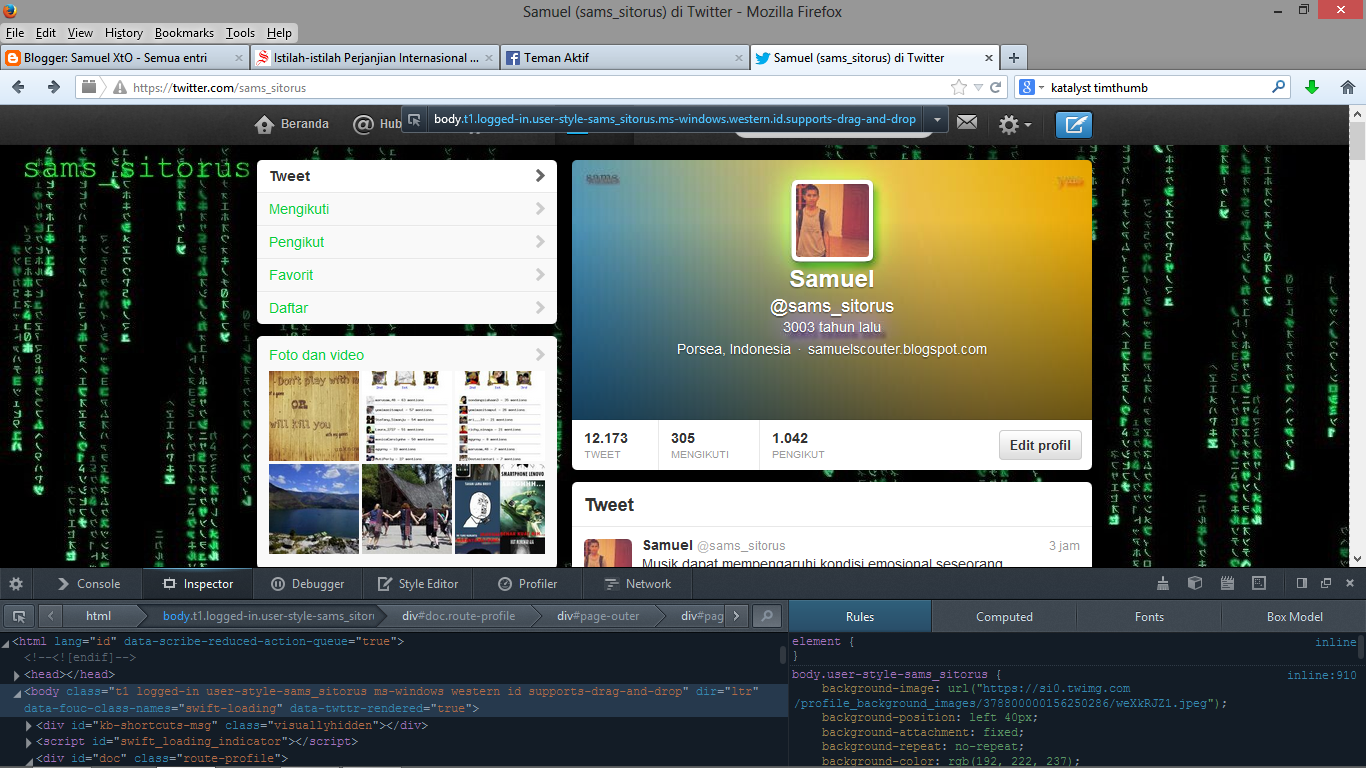Screen dimensions: 1366x768
Task: Open the downloads green arrow icon
Action: tap(1312, 88)
